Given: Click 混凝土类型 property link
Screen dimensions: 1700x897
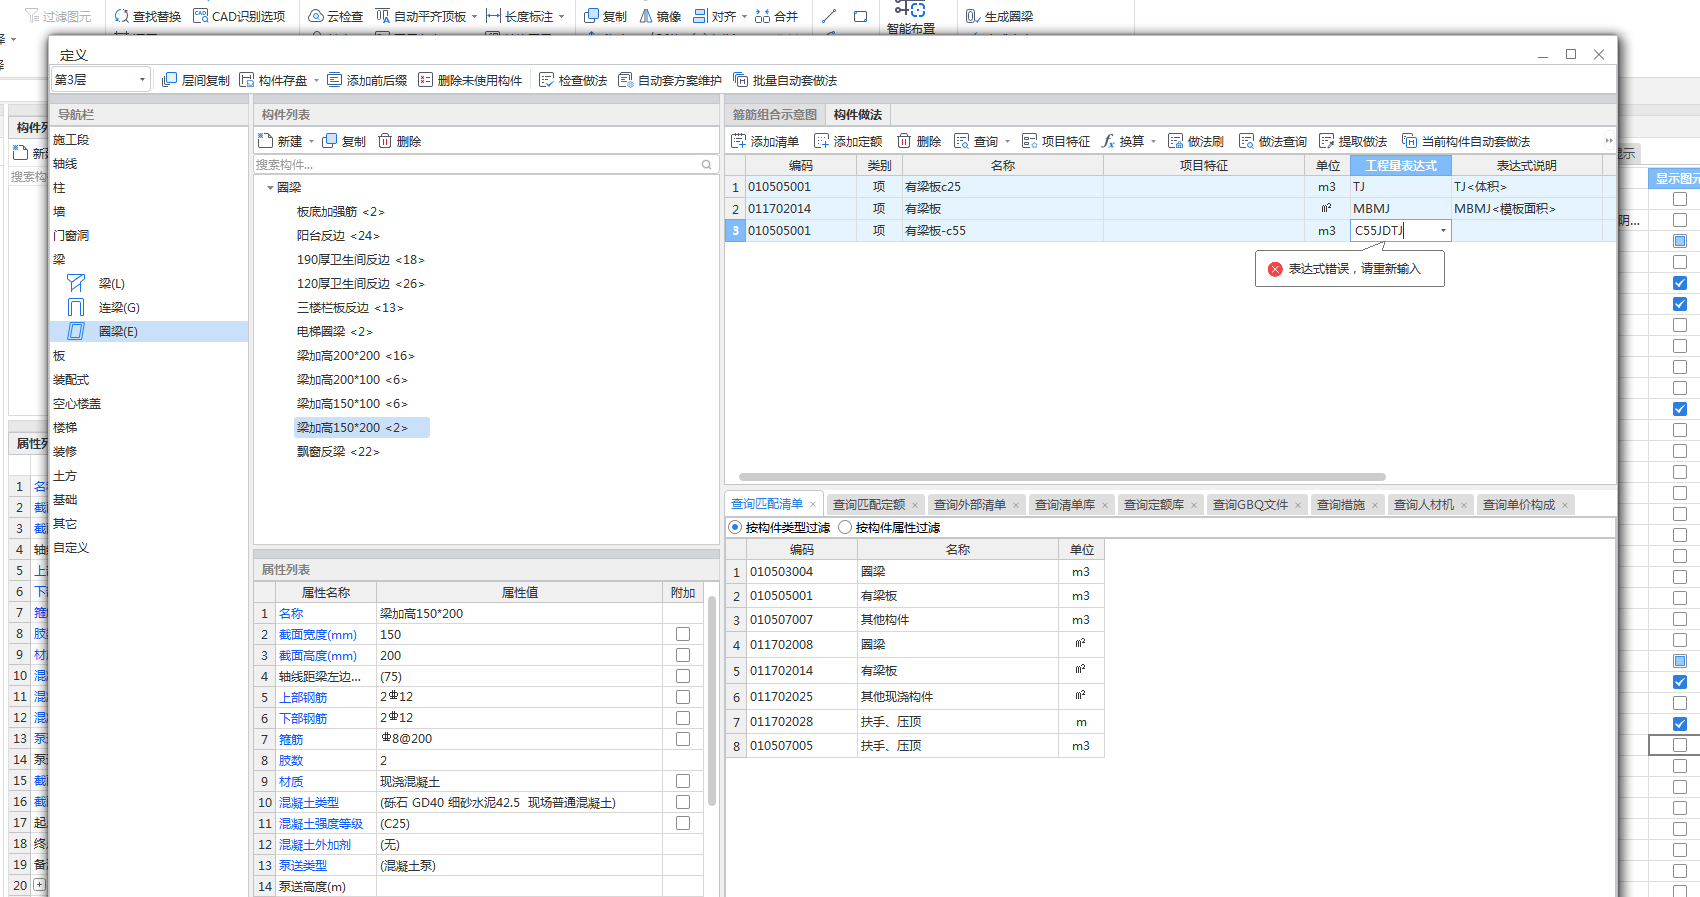Looking at the screenshot, I should point(309,802).
